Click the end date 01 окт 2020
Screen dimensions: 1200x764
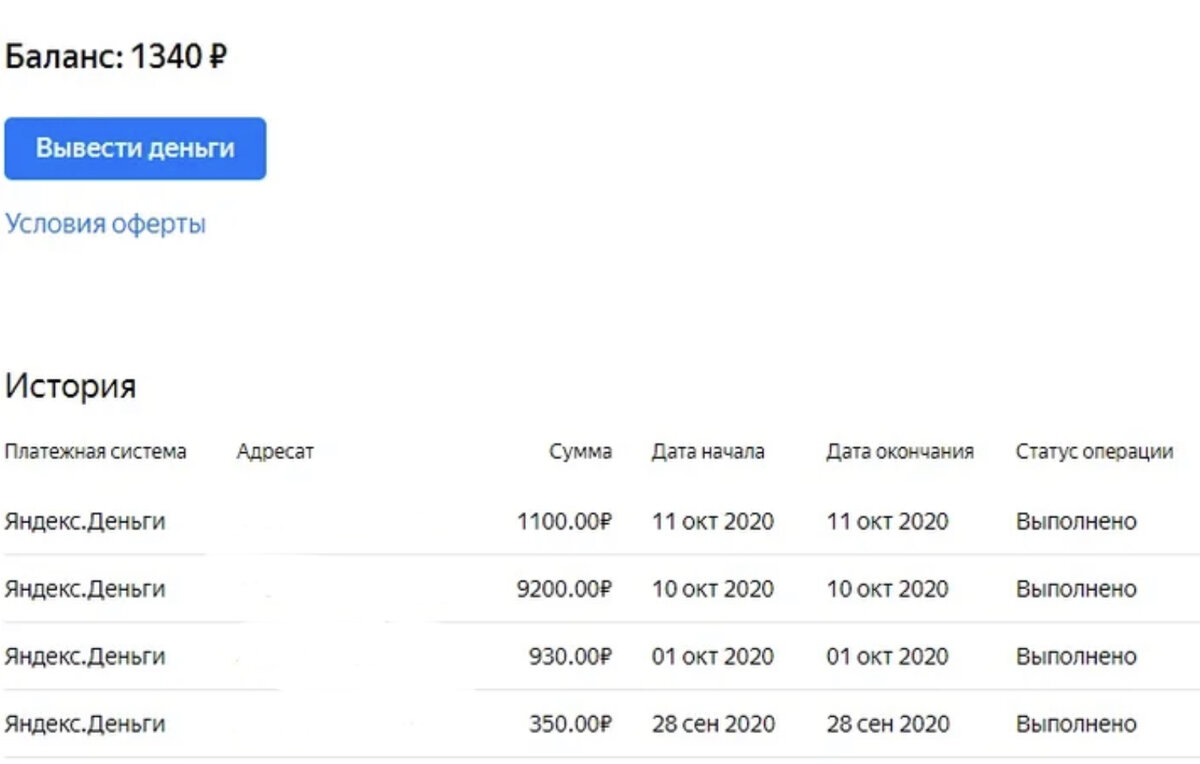click(887, 657)
